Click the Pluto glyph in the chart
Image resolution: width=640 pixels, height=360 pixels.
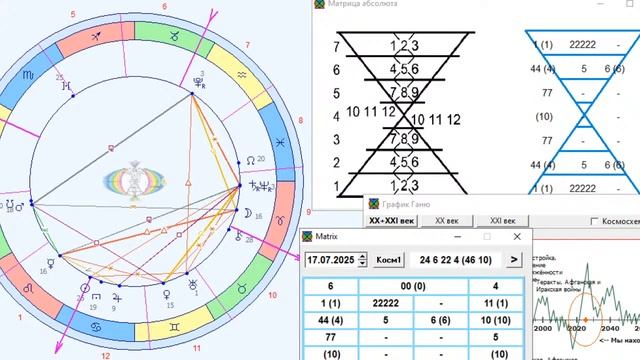(199, 82)
